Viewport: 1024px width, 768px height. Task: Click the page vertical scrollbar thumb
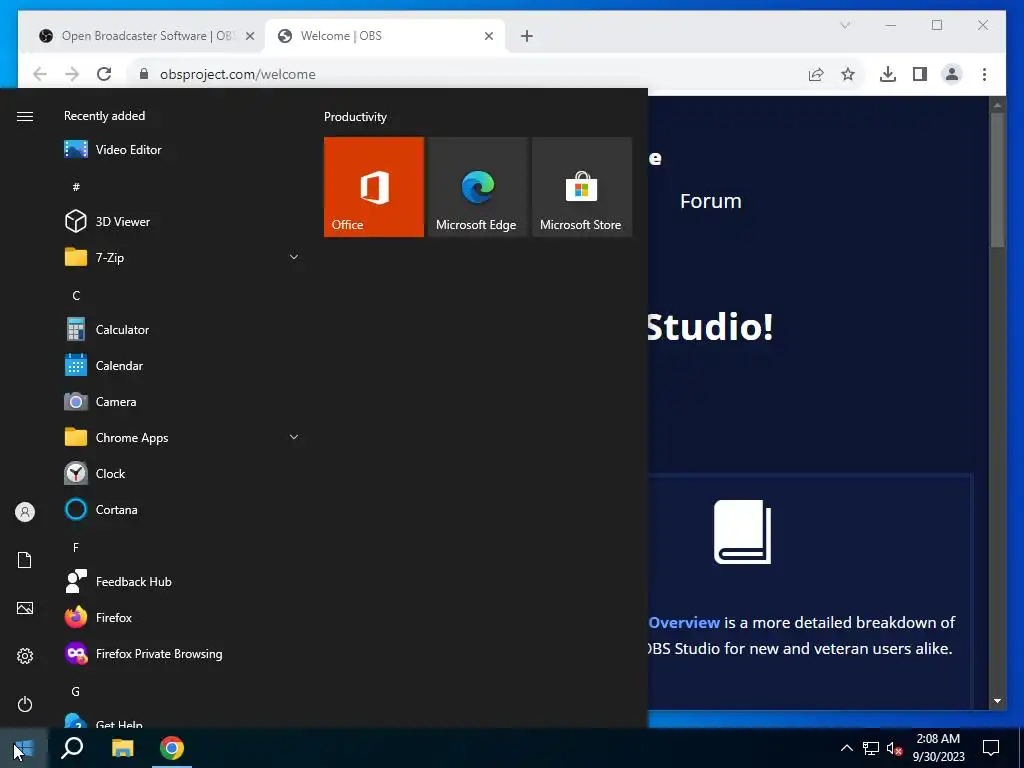pos(997,180)
